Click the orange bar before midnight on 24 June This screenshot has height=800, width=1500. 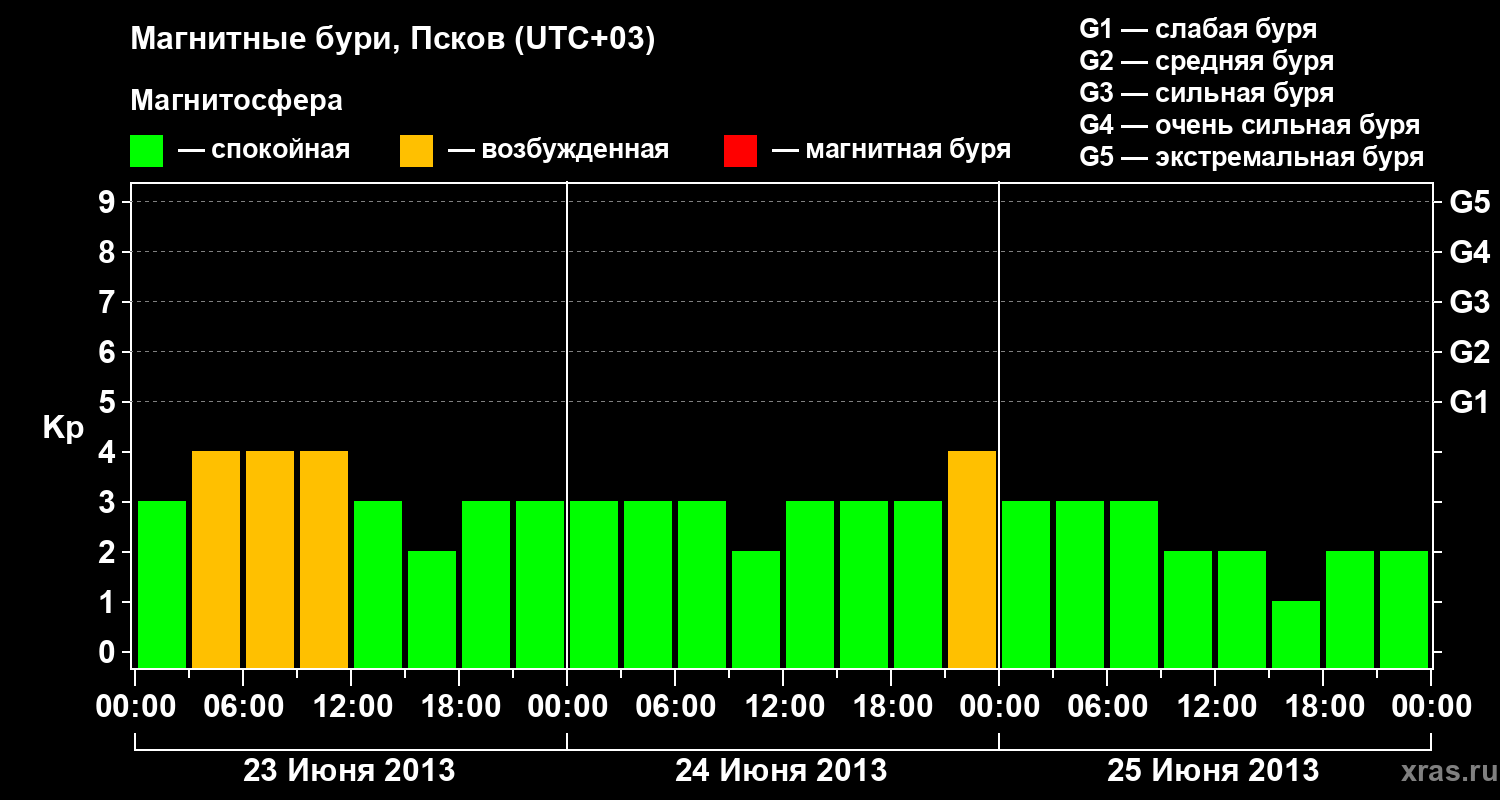coord(972,559)
